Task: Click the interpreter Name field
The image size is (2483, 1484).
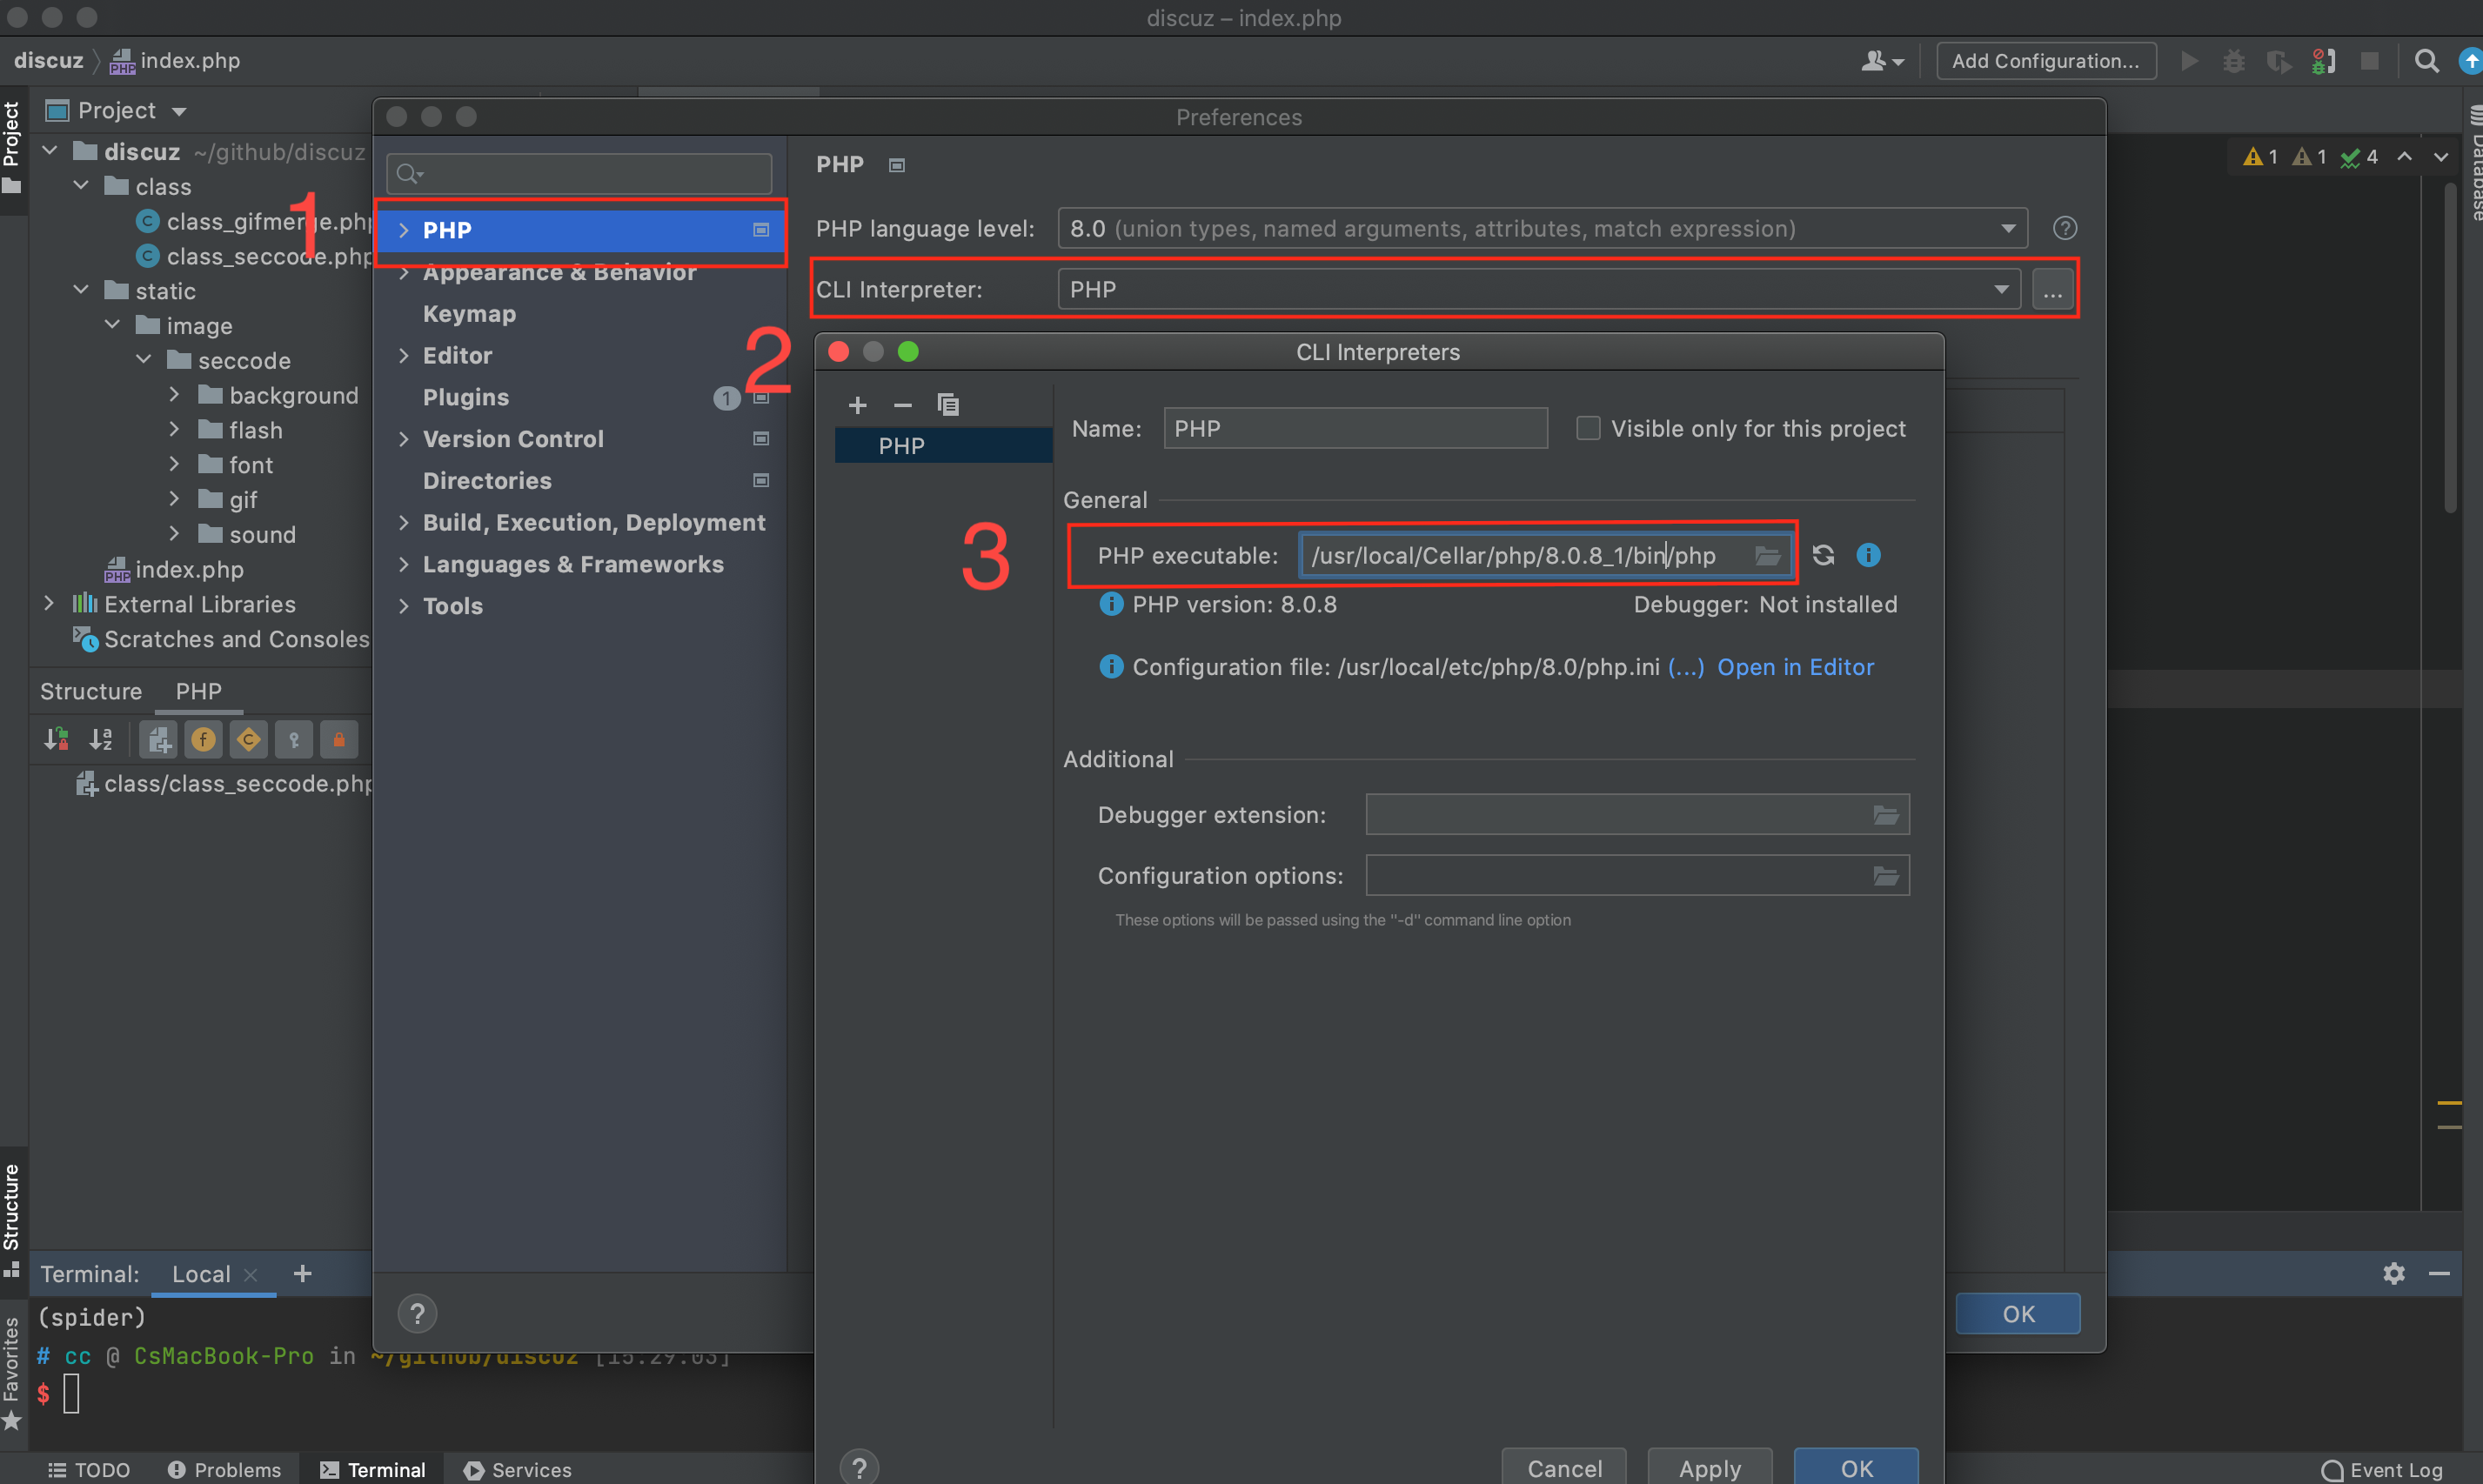Action: (x=1355, y=429)
